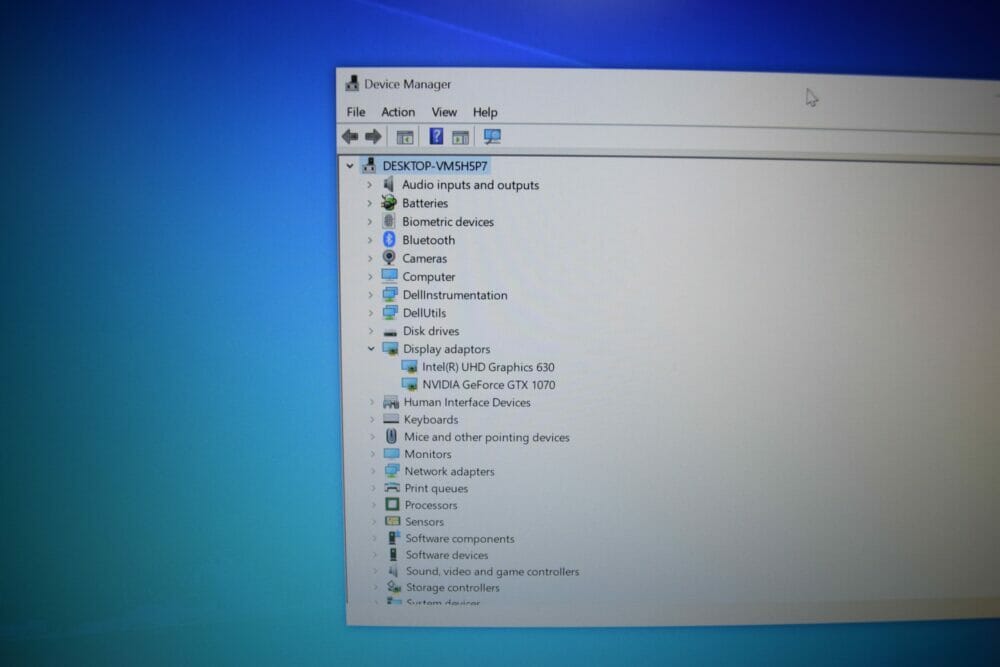Click the speaker icon beside Audio inputs and outputs
The image size is (1000, 667).
(x=389, y=184)
